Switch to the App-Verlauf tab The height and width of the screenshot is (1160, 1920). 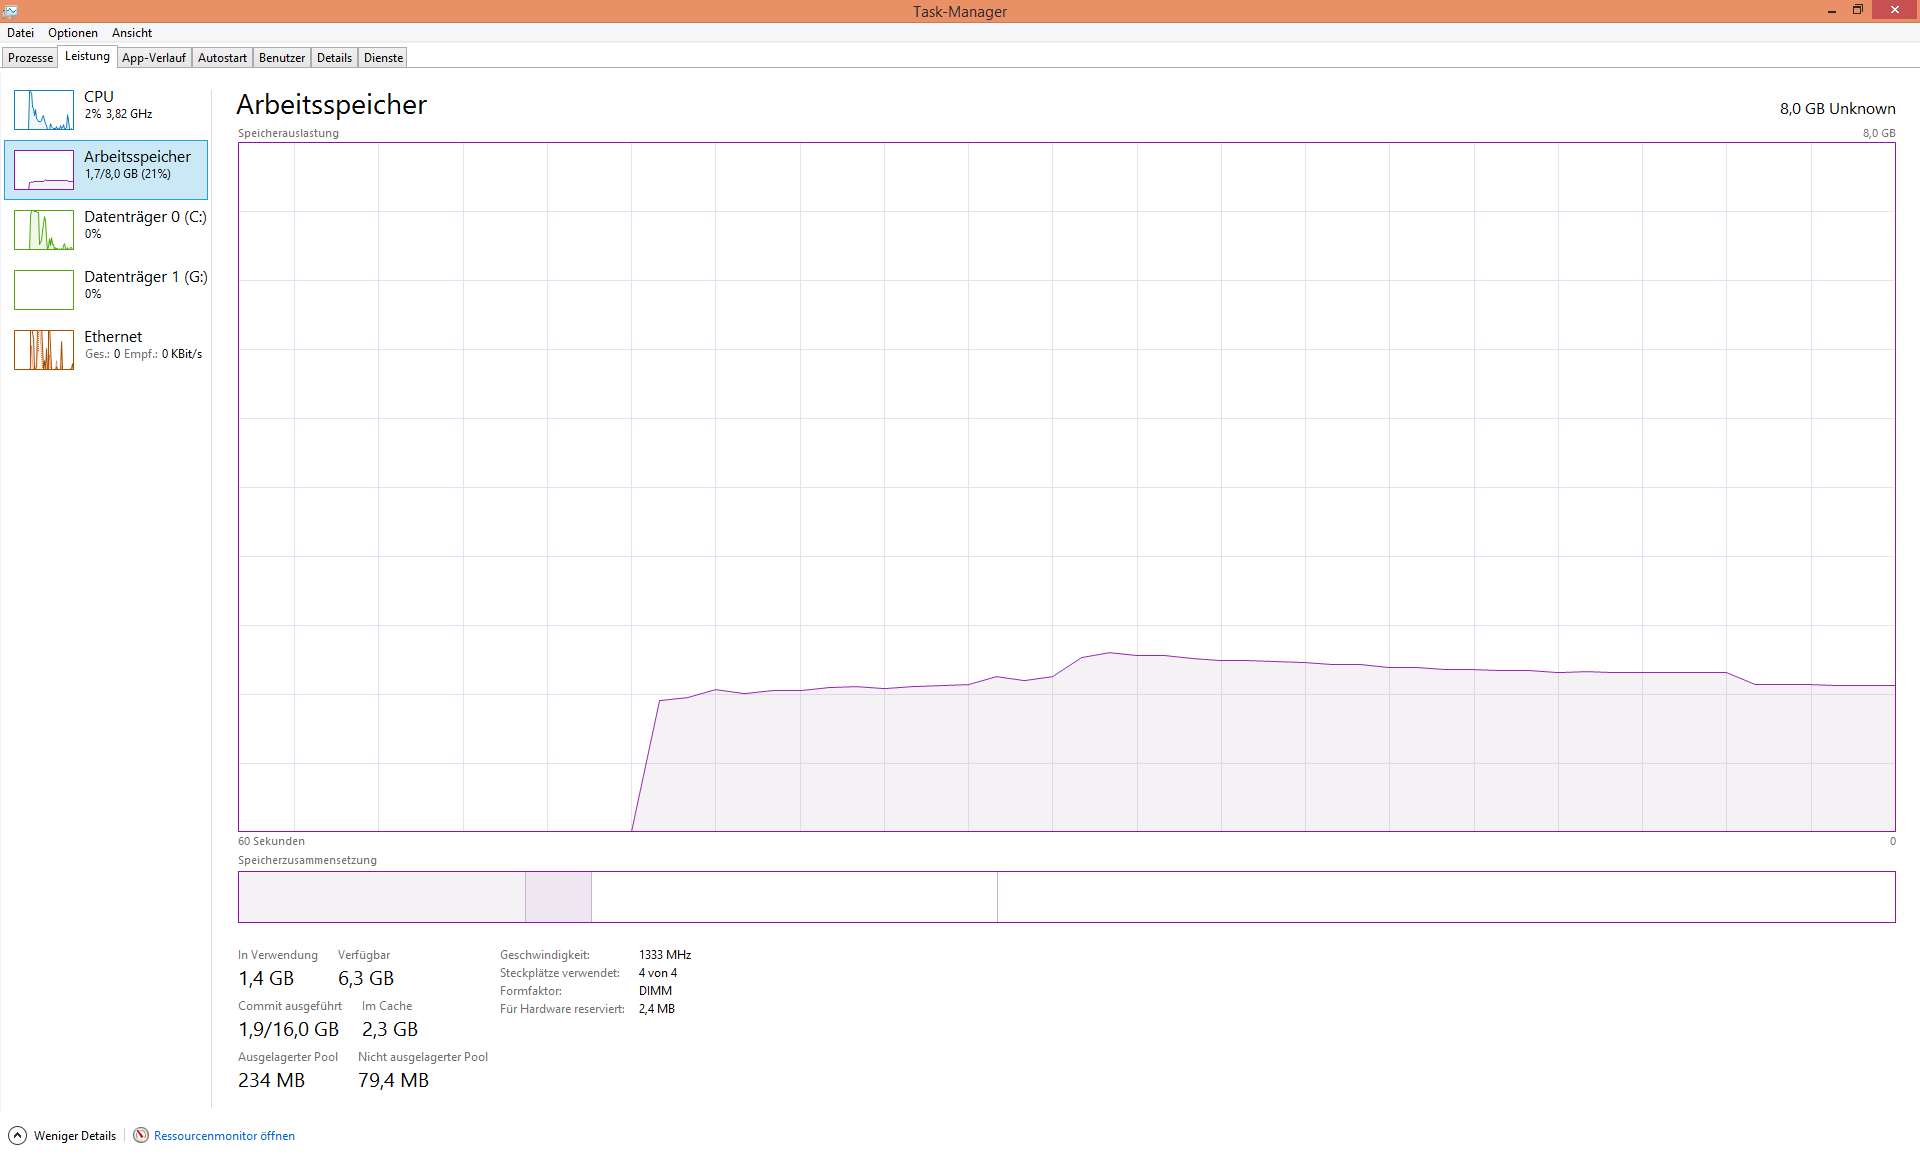(x=154, y=58)
